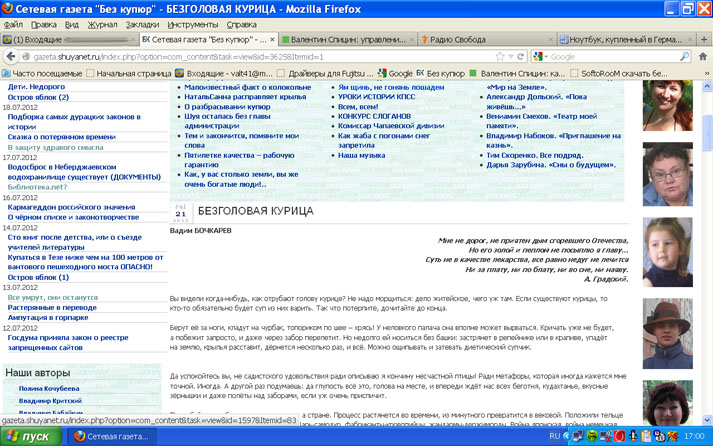Switch to the '(1) Входящие' tab
This screenshot has height=446, width=713.
pyautogui.click(x=69, y=40)
